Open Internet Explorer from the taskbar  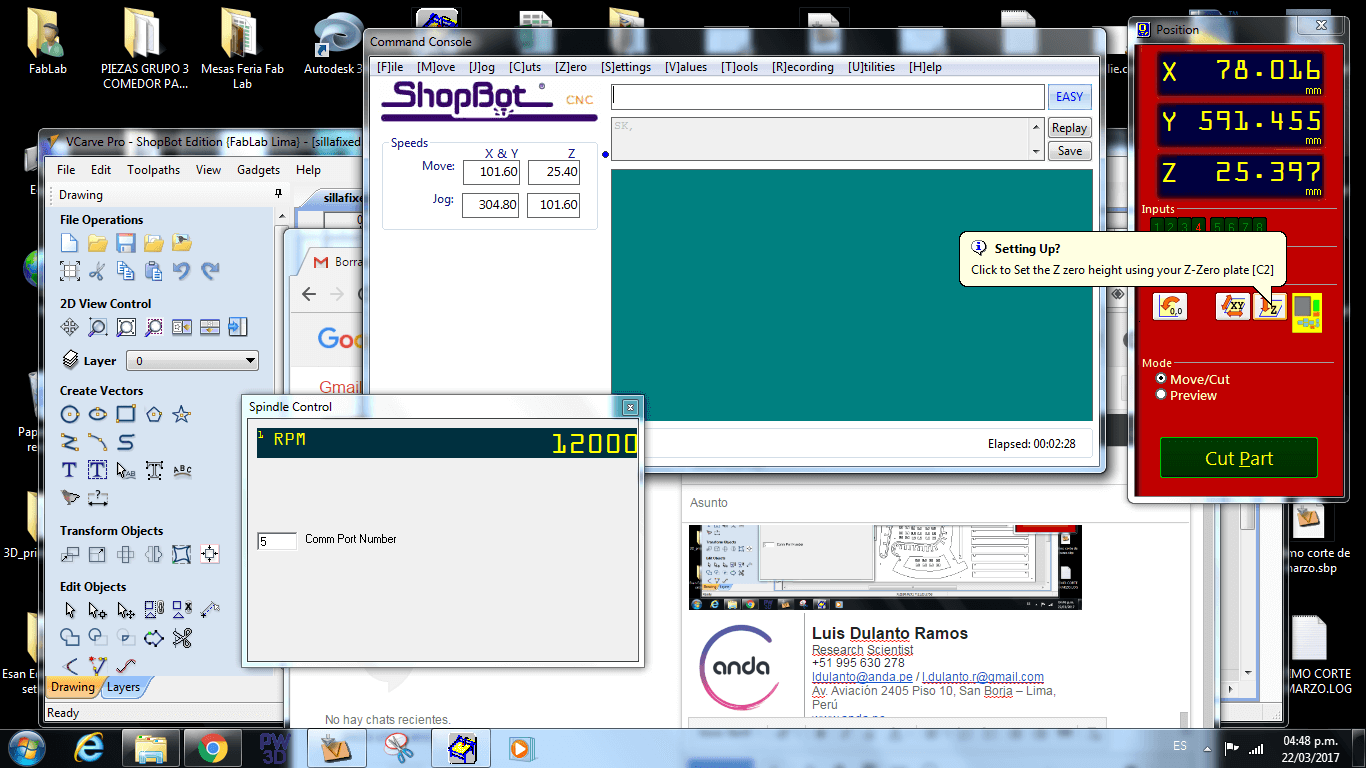point(89,748)
